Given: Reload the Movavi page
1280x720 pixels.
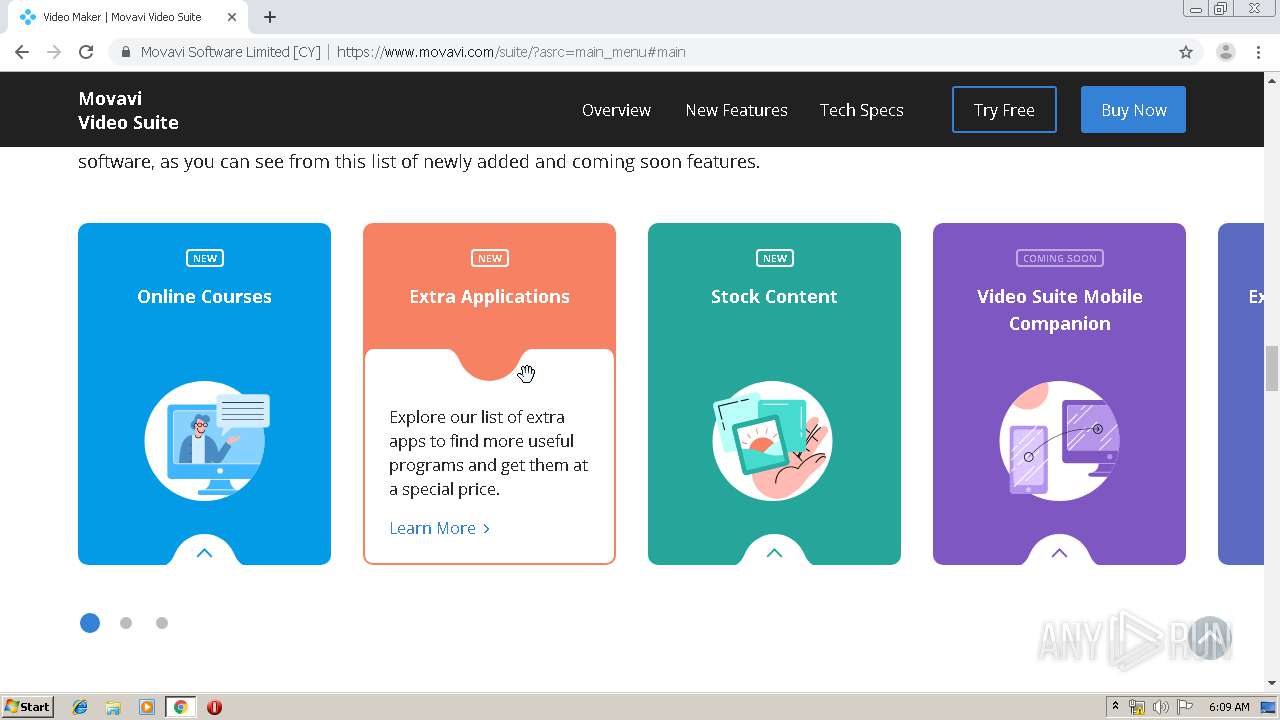Looking at the screenshot, I should pos(86,52).
